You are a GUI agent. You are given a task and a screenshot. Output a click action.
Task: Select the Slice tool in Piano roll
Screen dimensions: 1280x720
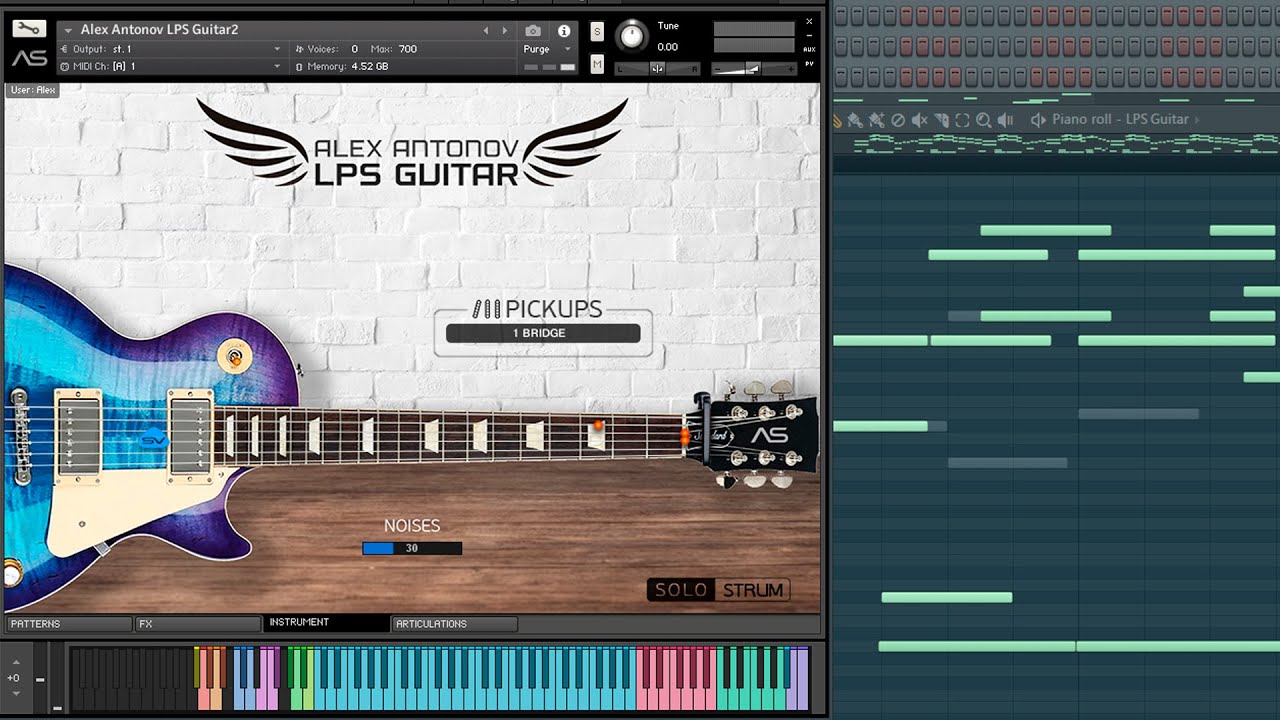point(941,120)
